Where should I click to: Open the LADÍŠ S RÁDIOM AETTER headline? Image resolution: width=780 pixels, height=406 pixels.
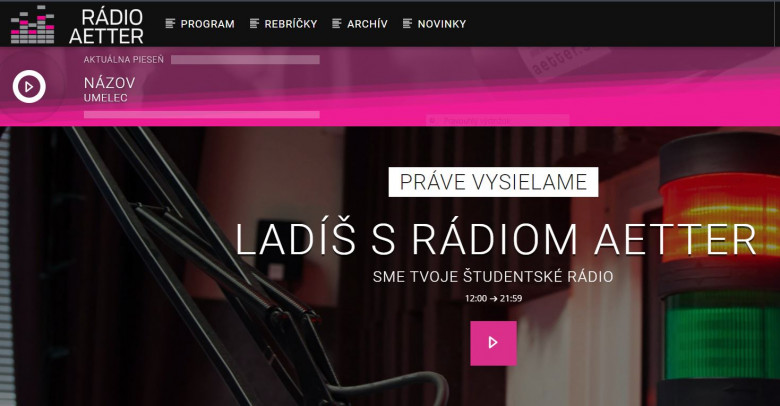point(496,240)
